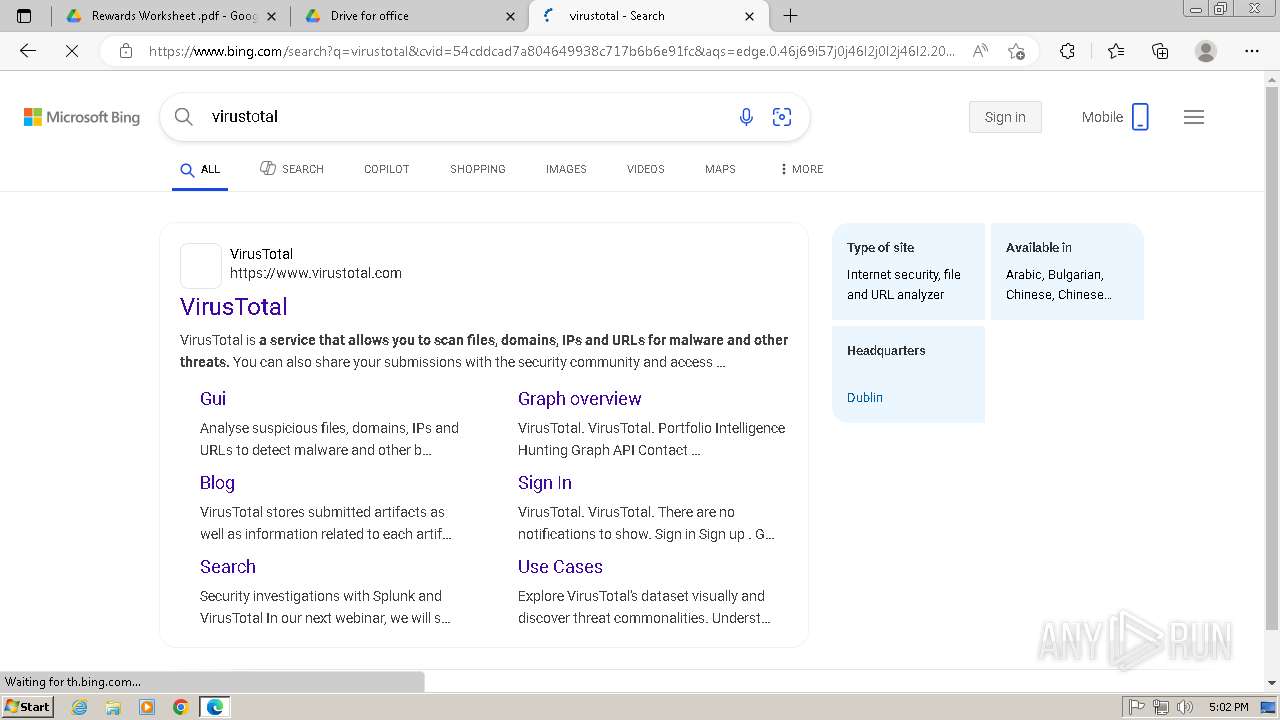Image resolution: width=1280 pixels, height=720 pixels.
Task: Open browser Extensions icon
Action: coord(1067,51)
